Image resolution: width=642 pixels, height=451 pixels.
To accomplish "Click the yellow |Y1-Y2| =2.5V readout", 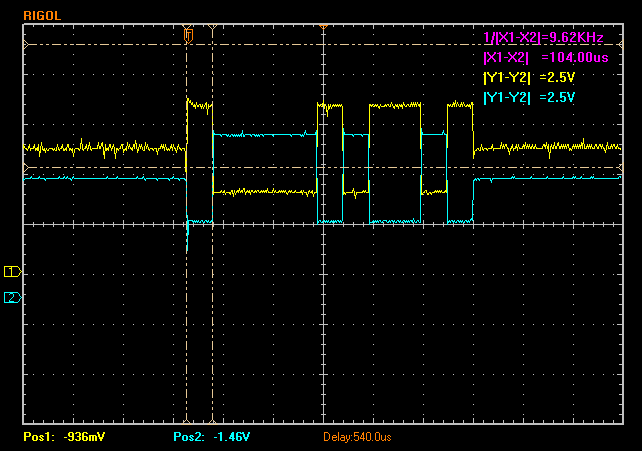I will (529, 77).
